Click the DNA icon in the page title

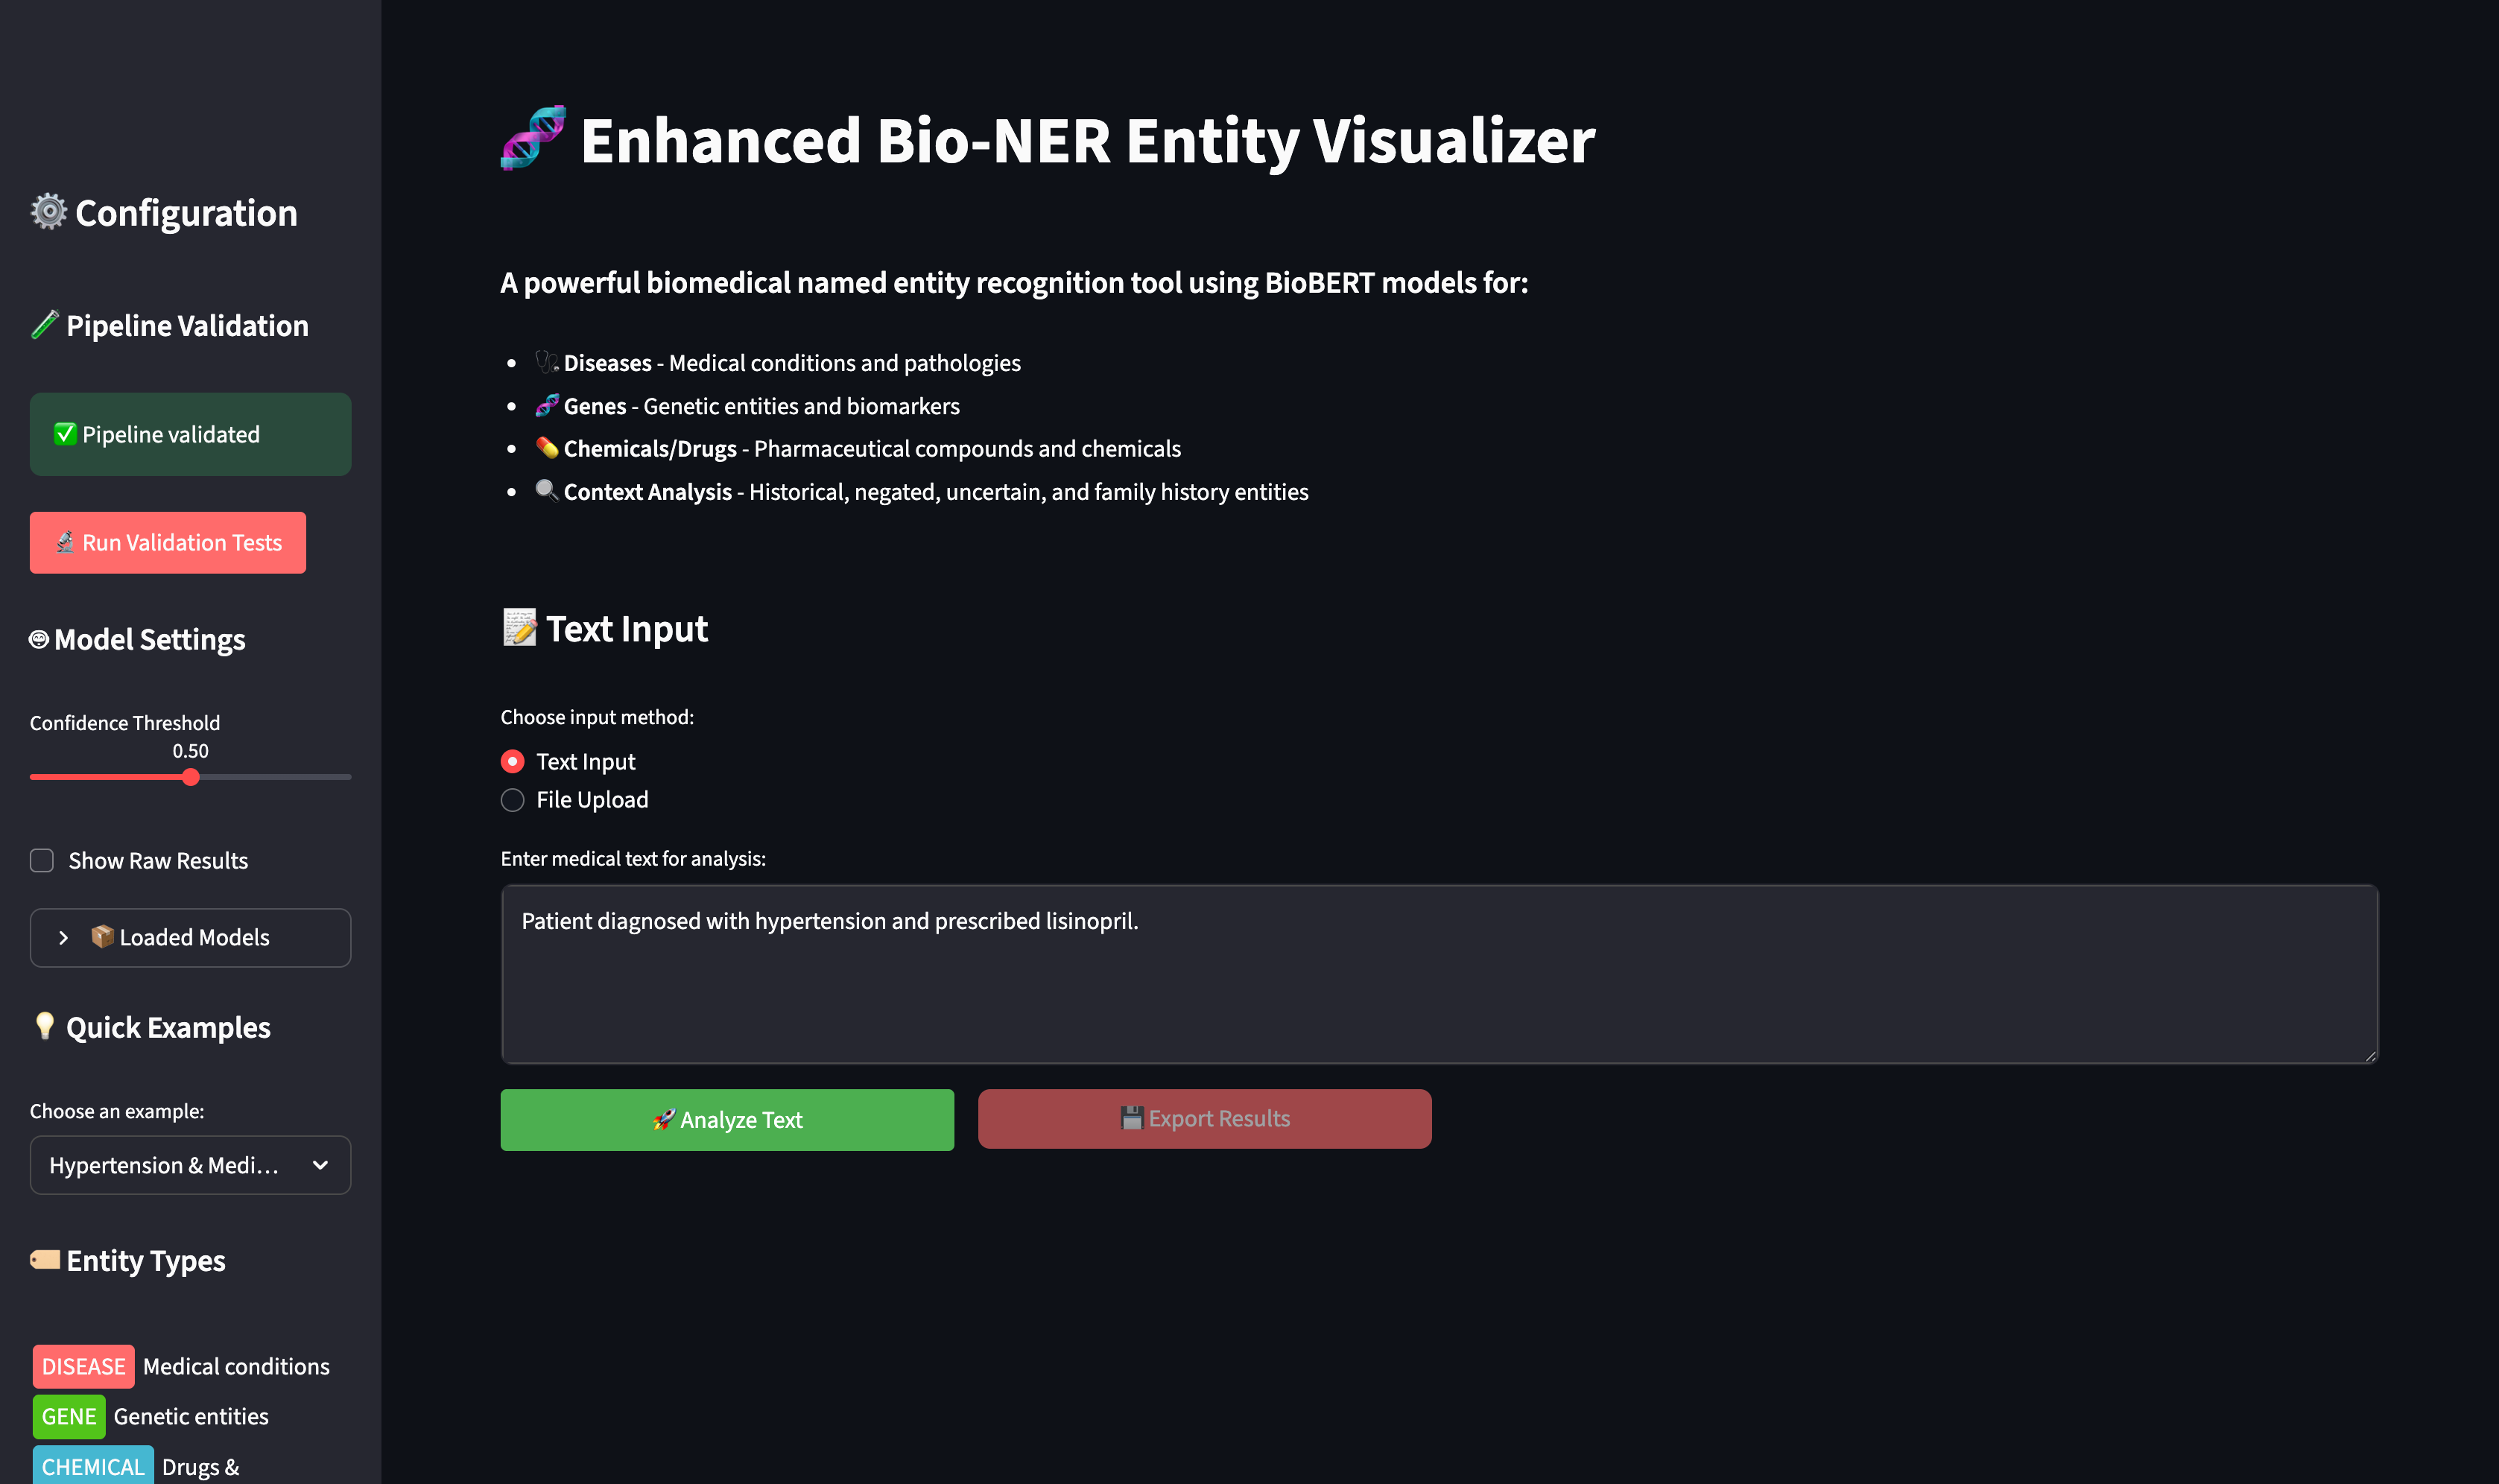pyautogui.click(x=533, y=138)
